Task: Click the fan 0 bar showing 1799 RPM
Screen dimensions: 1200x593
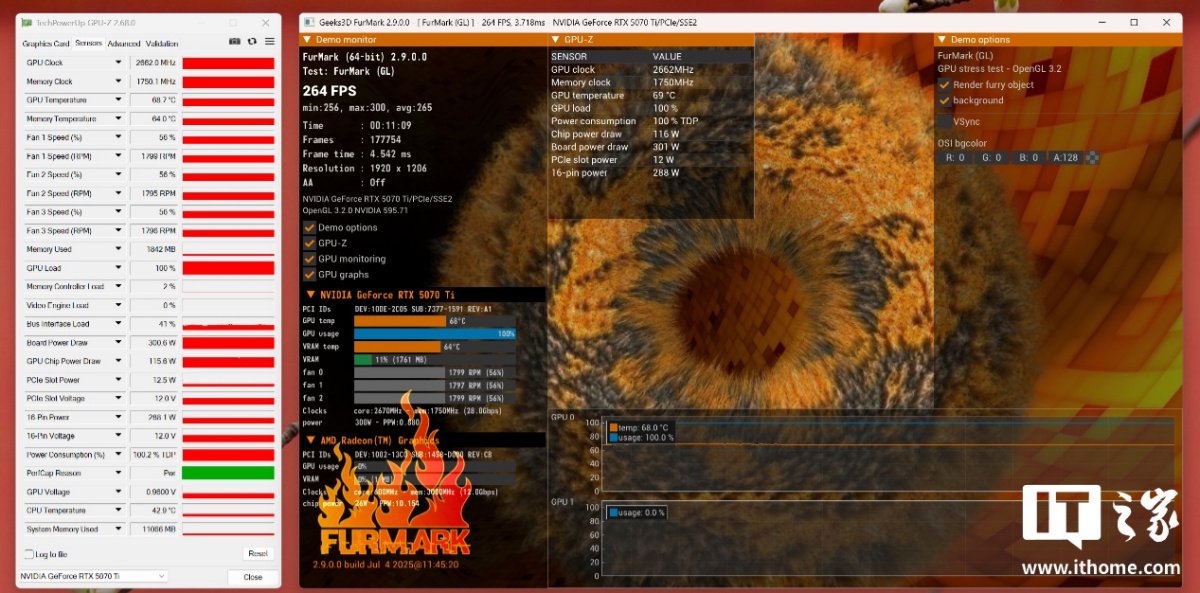Action: click(x=435, y=372)
